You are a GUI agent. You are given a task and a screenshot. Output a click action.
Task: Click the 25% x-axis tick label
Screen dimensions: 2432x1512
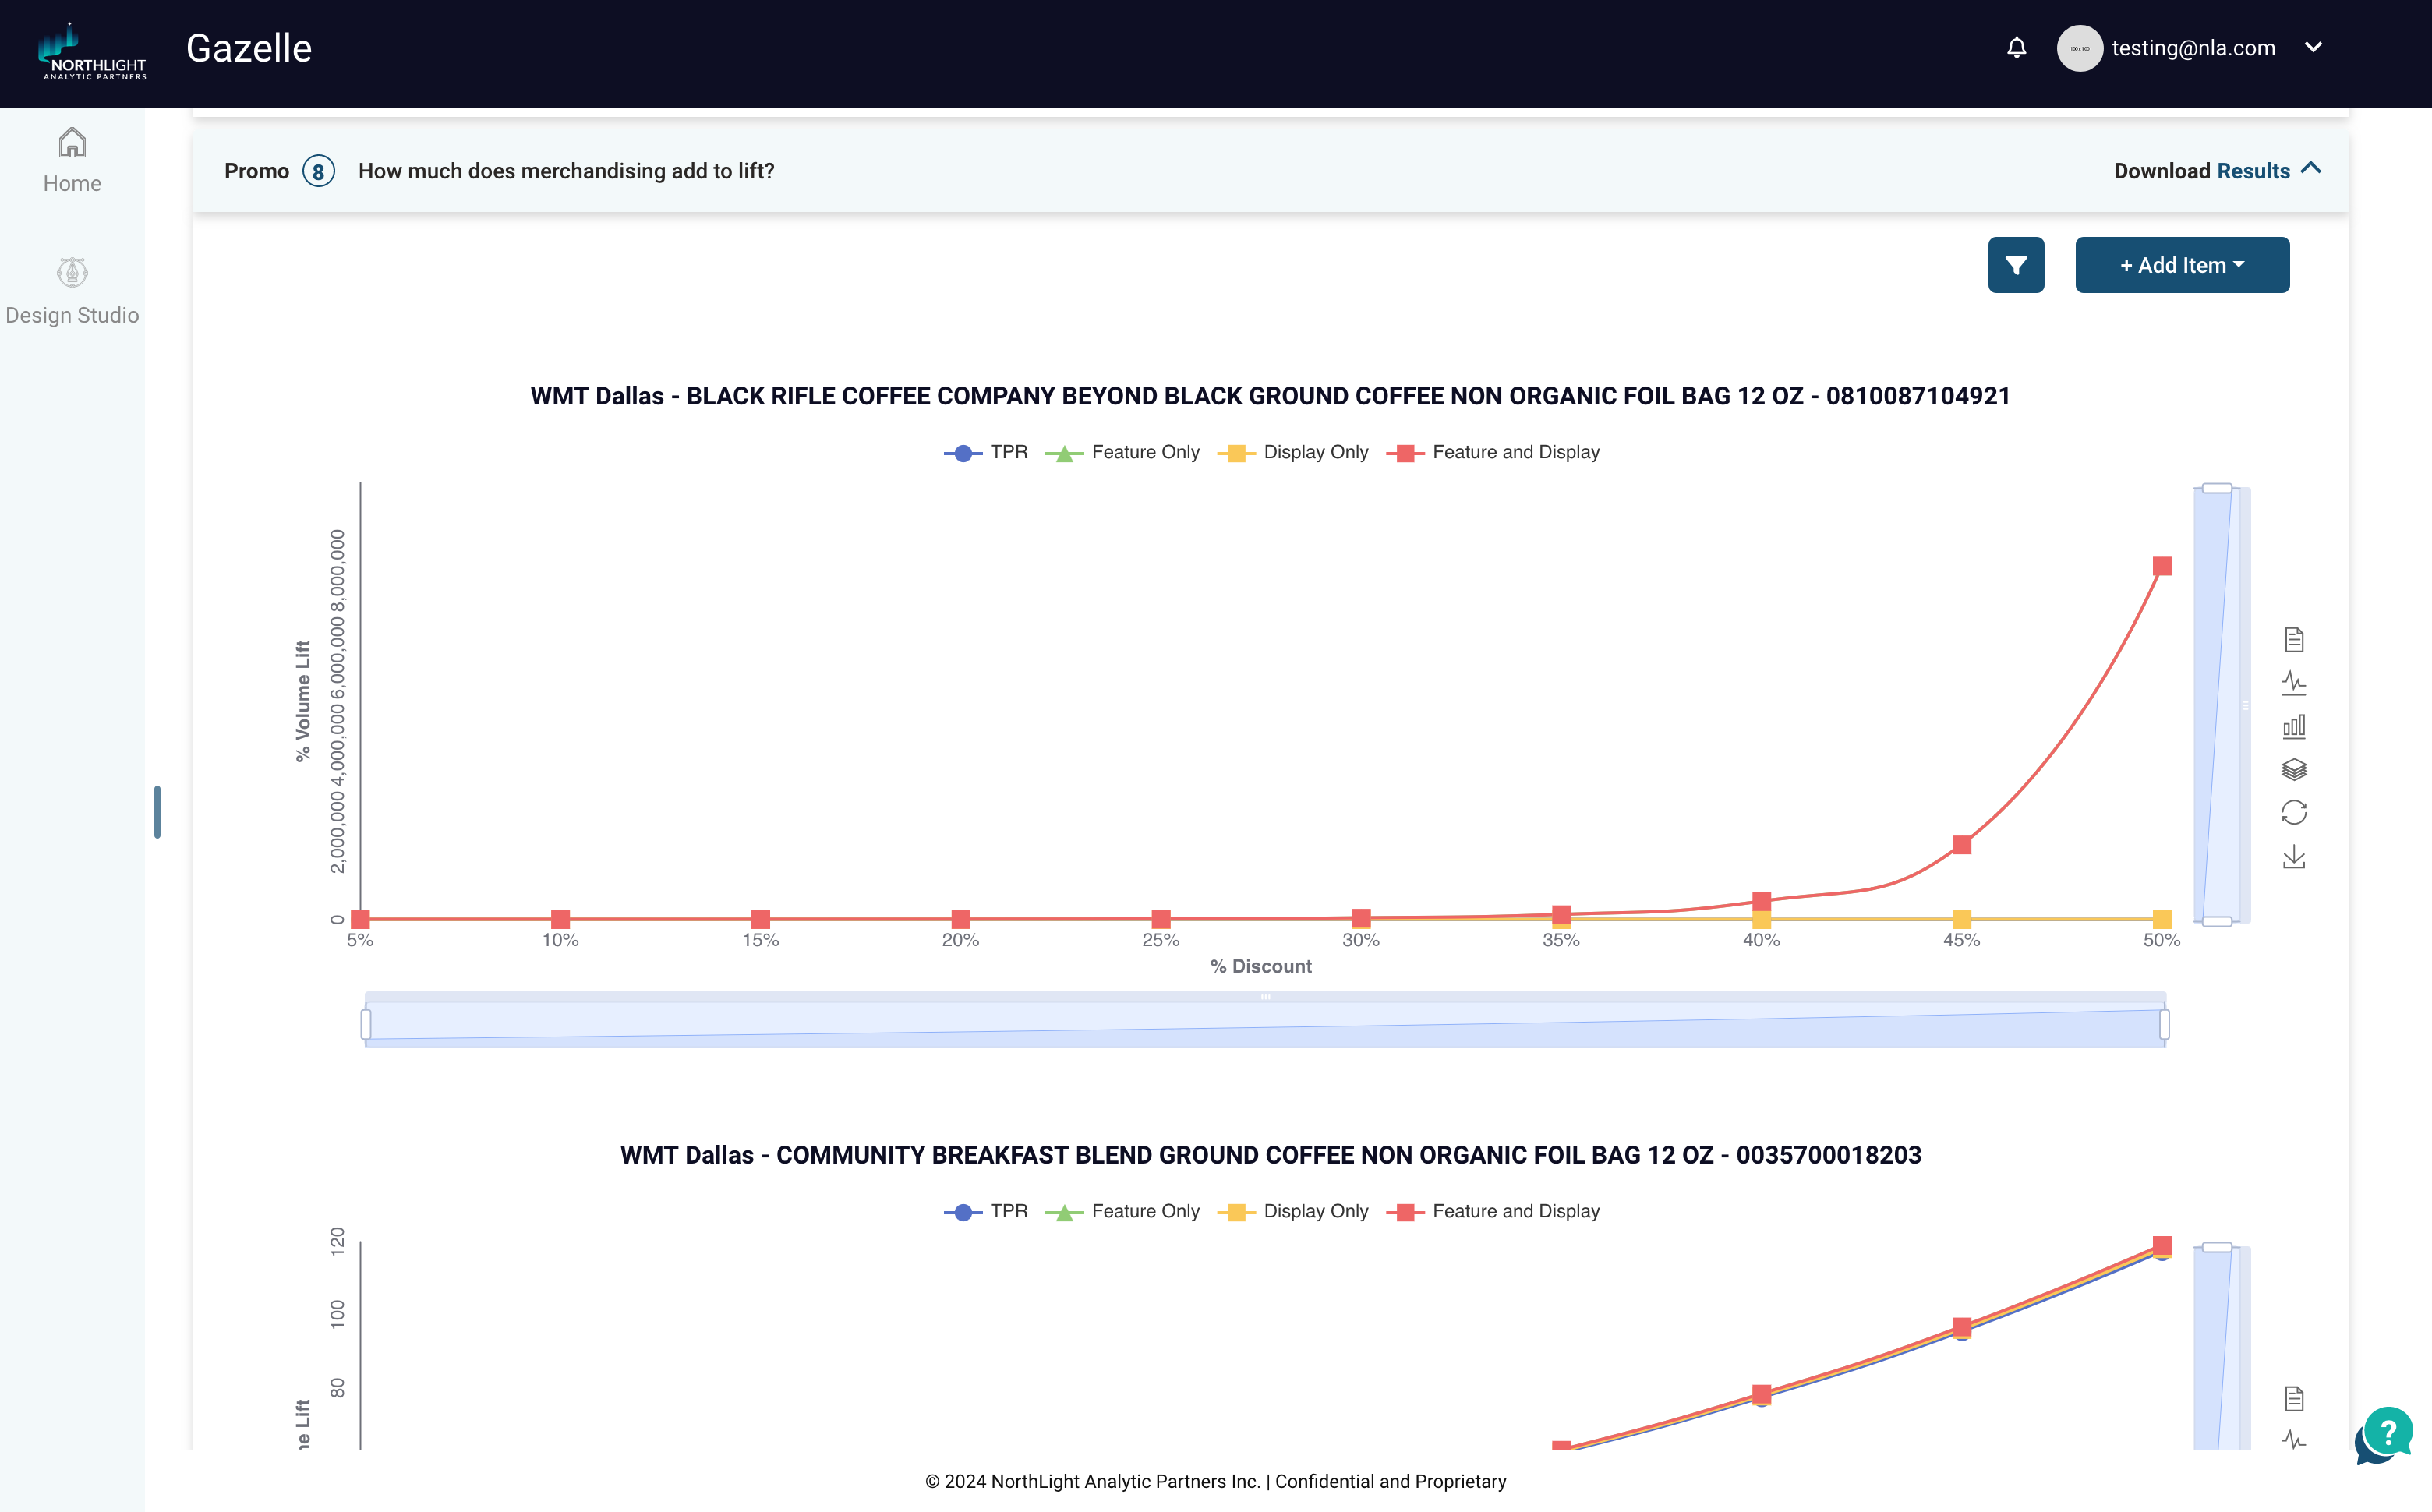click(x=1160, y=940)
